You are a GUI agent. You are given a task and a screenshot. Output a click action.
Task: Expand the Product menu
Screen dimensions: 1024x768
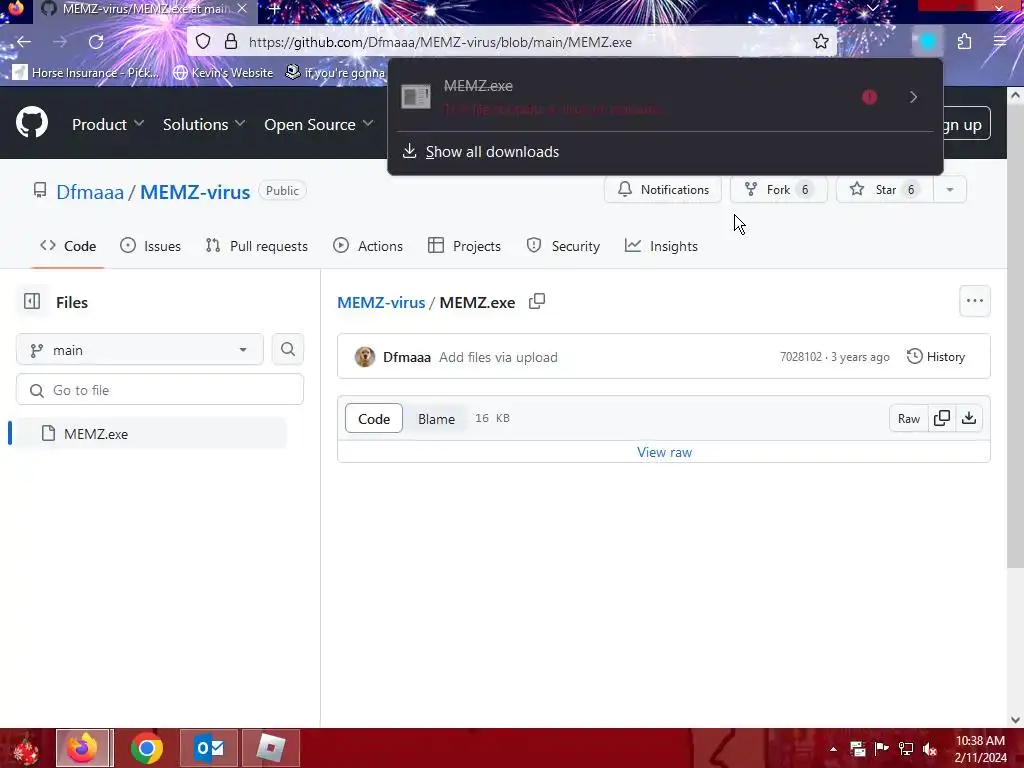(108, 124)
